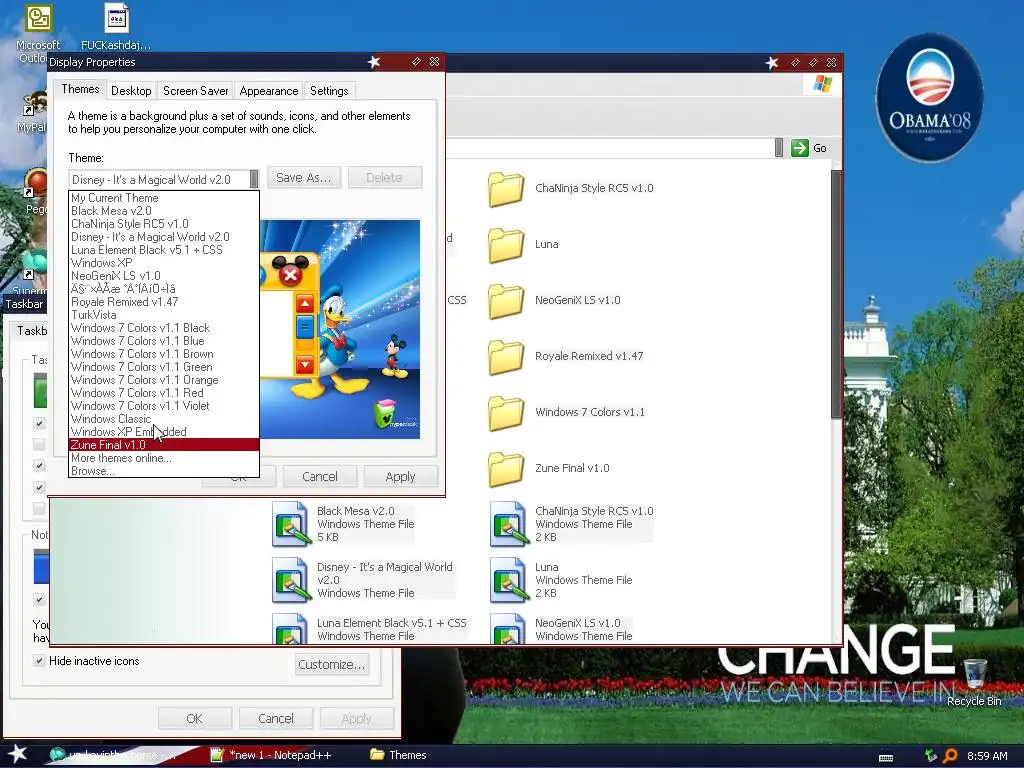Choose Windows 7 Colors v1.1 Red
The image size is (1024, 768).
164,393
